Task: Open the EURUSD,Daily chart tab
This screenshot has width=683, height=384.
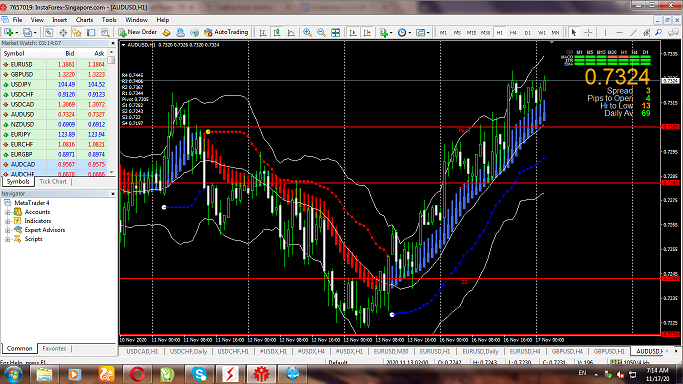Action: pyautogui.click(x=480, y=351)
